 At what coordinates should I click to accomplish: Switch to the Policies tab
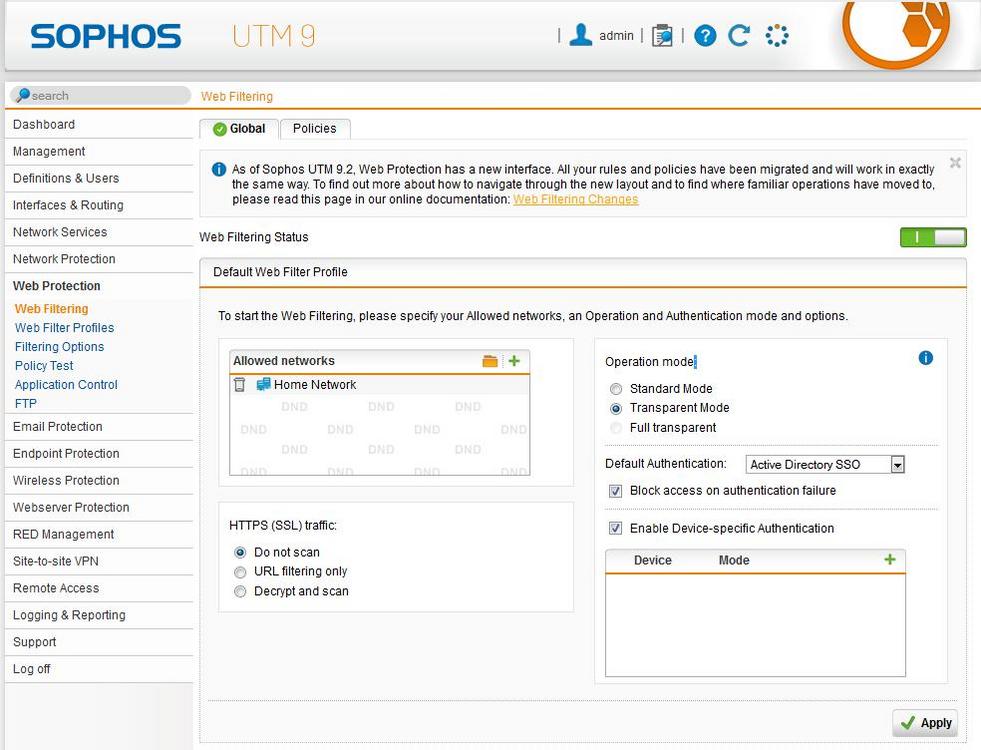tap(315, 129)
